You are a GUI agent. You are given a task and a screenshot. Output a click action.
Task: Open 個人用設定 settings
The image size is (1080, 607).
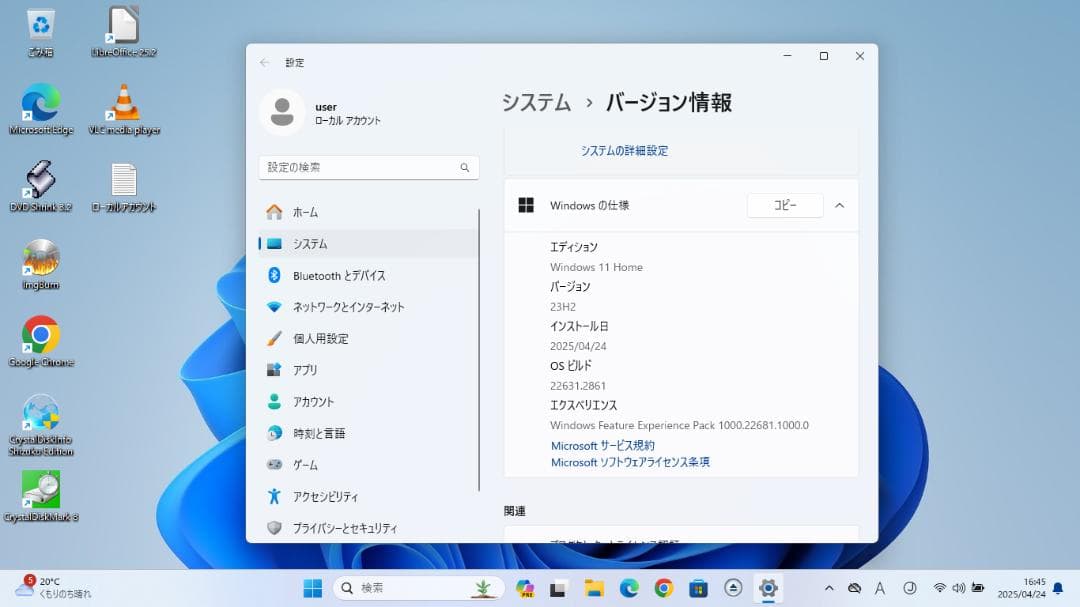(x=368, y=338)
